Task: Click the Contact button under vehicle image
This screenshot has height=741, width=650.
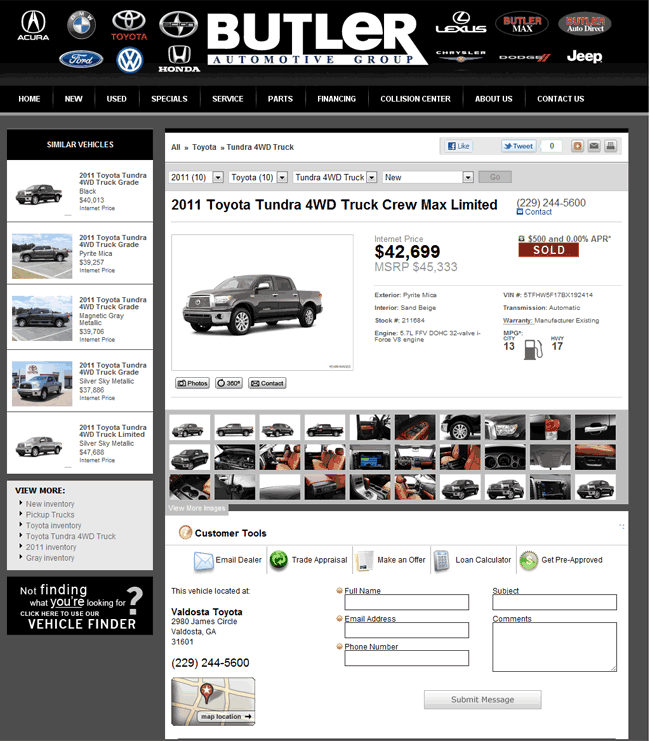Action: 267,383
